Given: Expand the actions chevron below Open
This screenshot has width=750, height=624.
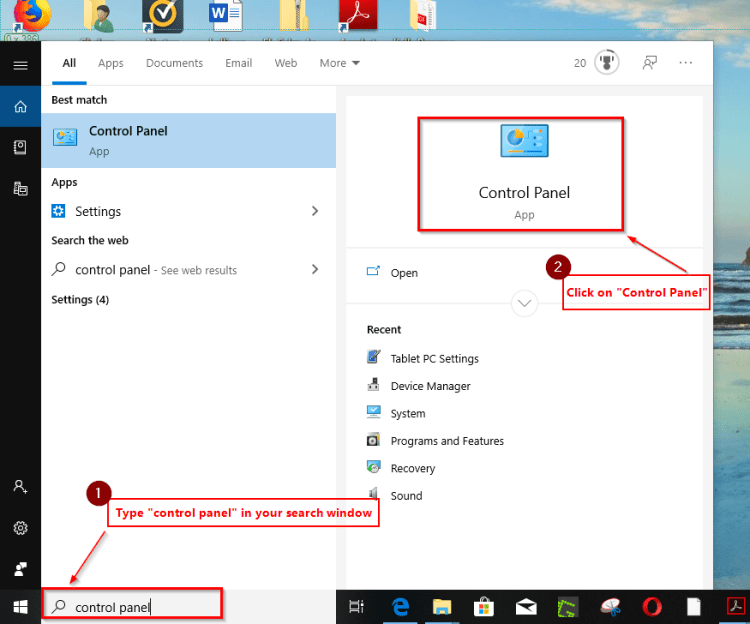Looking at the screenshot, I should pyautogui.click(x=524, y=302).
